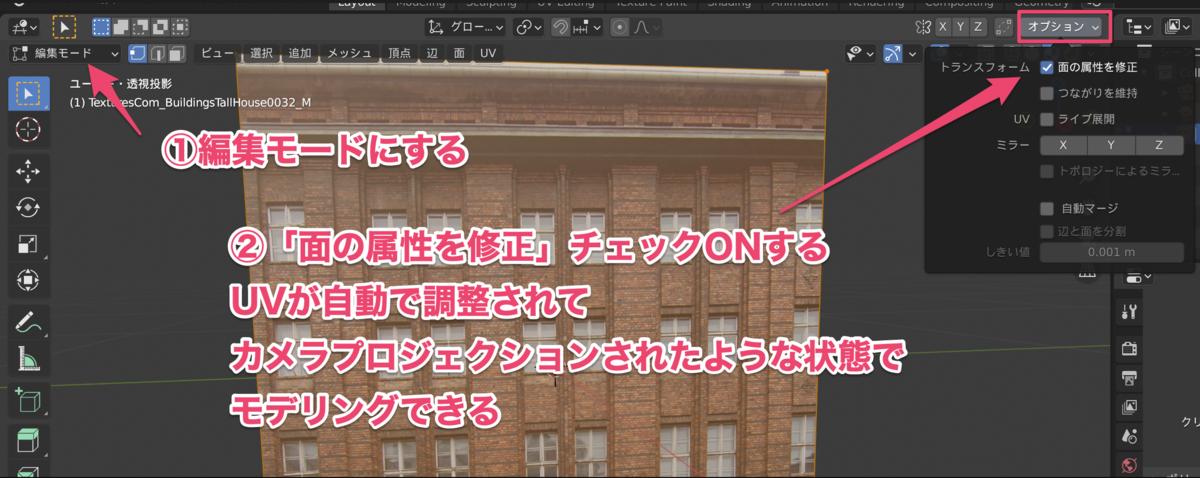Select the tweak tool icon in the header
This screenshot has width=1200, height=478.
(62, 27)
